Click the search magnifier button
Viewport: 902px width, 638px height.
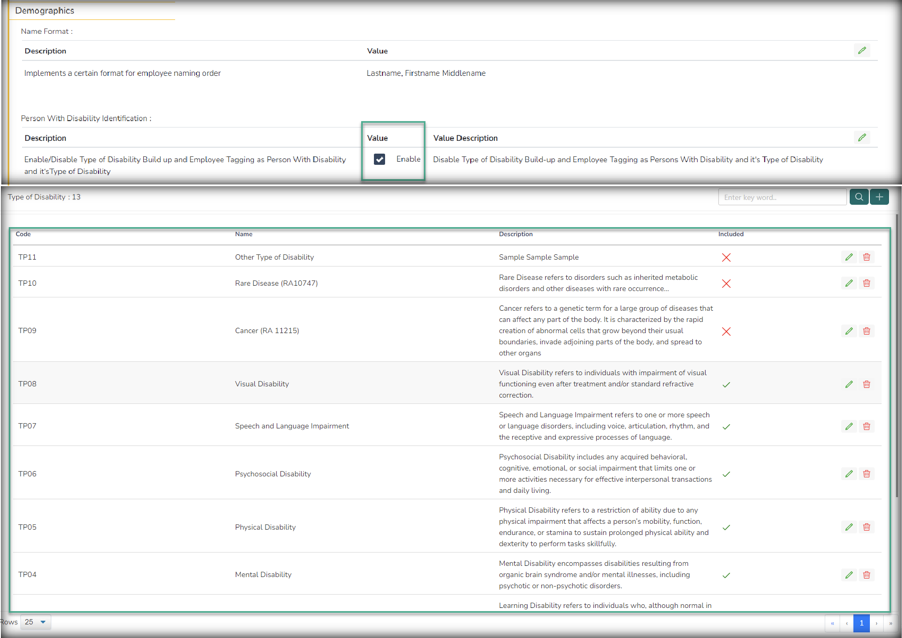pos(858,197)
